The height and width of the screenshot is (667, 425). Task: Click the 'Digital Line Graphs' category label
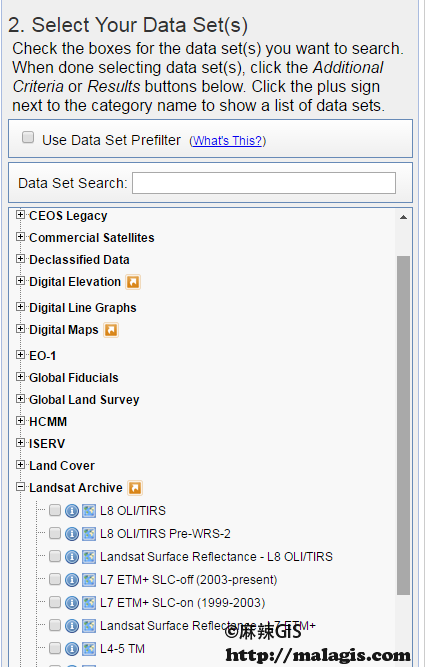pyautogui.click(x=83, y=308)
